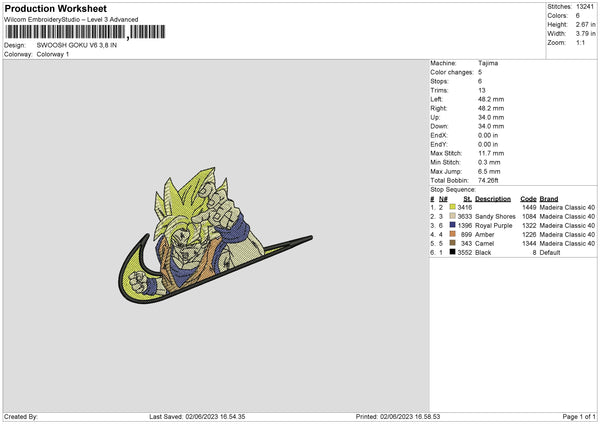
Task: Click the Height value '2.67 in'
Action: tap(585, 24)
